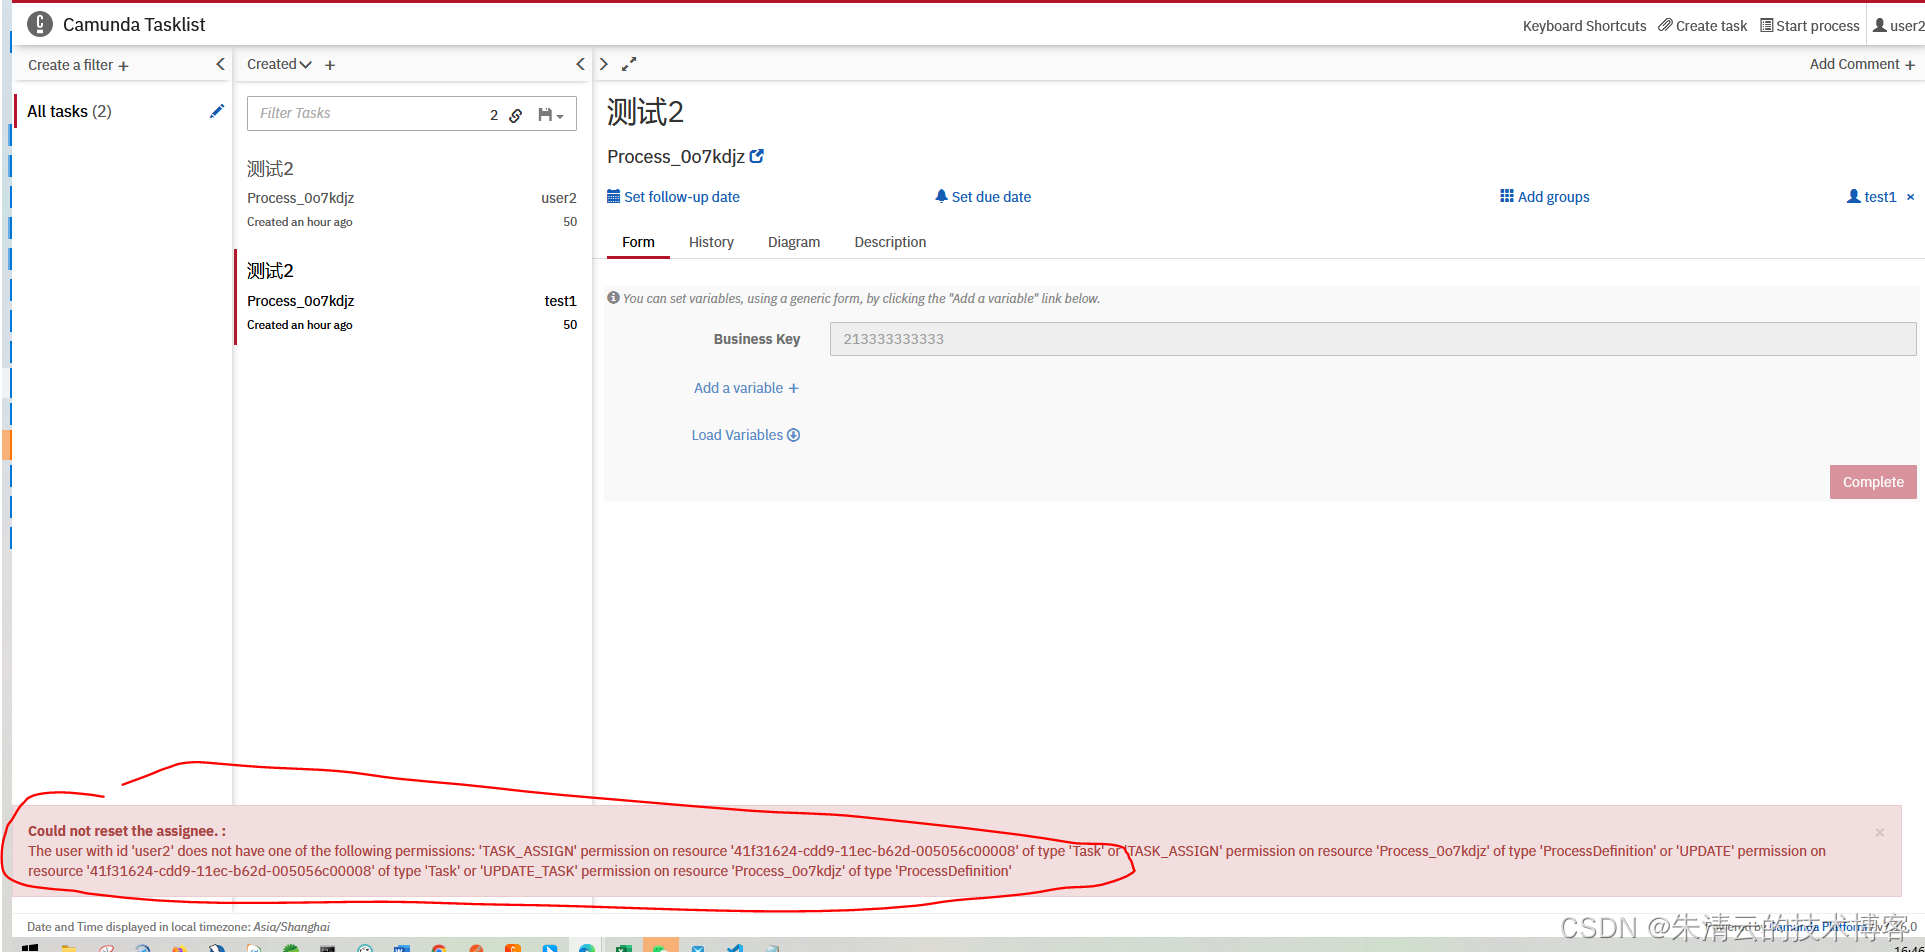The width and height of the screenshot is (1925, 952).
Task: Select the All tasks (2) filter
Action: [x=69, y=111]
